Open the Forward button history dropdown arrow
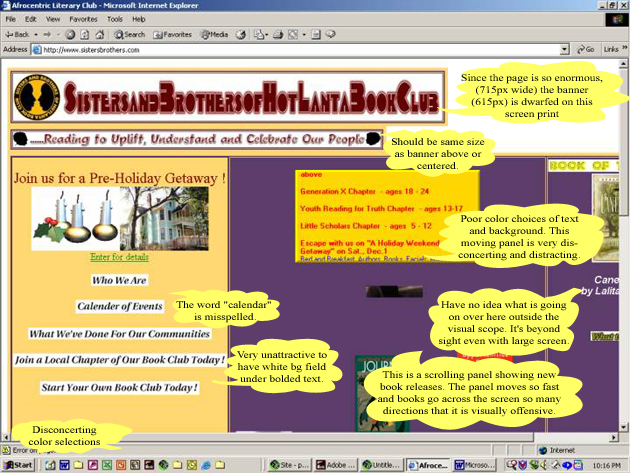This screenshot has height=473, width=630. pos(58,35)
